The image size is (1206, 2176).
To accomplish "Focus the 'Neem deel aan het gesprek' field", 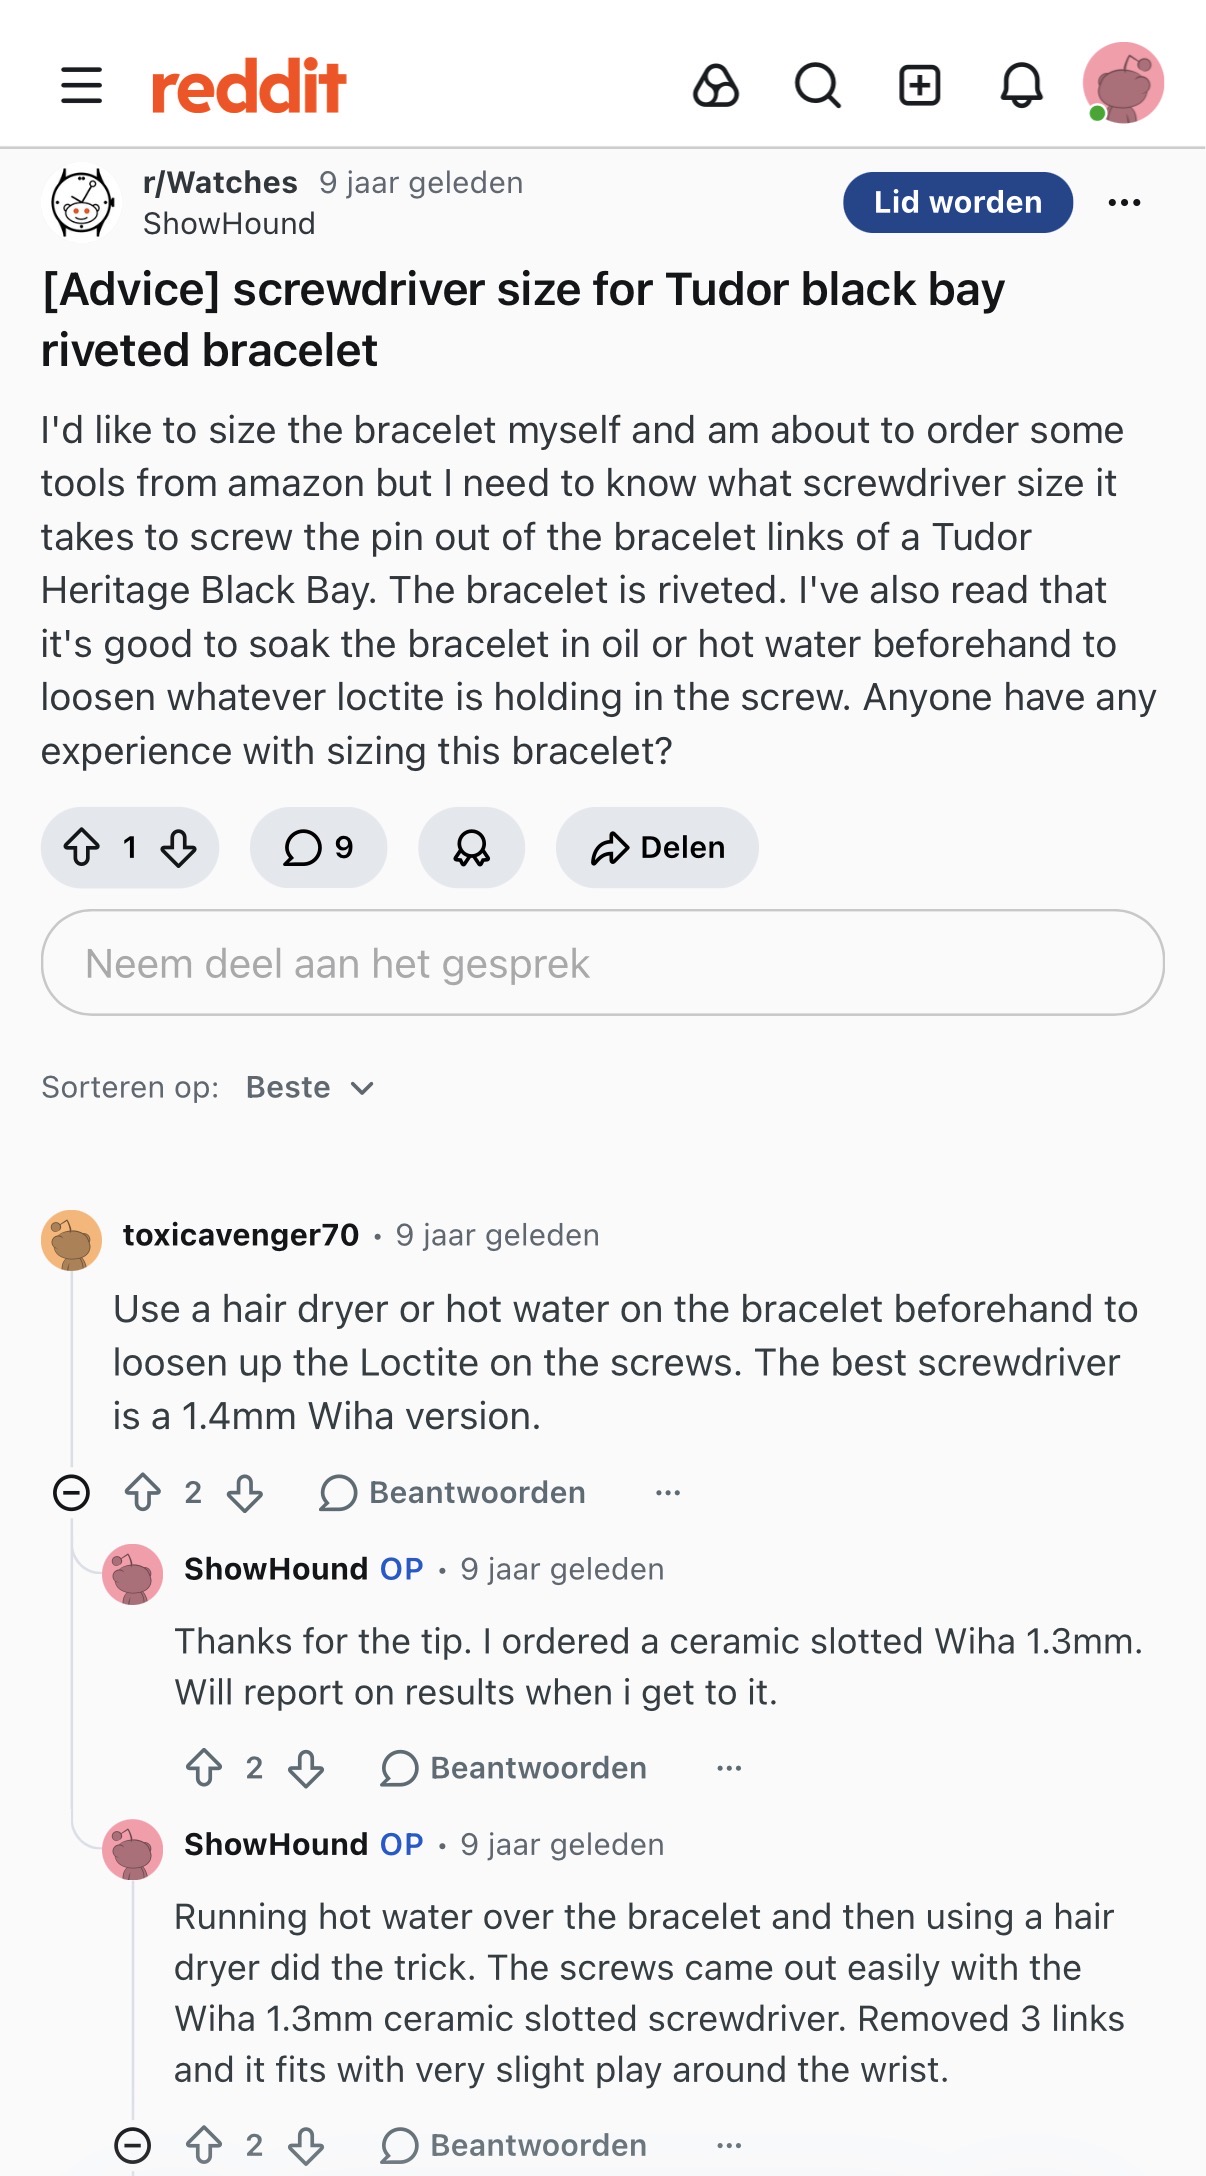I will coord(602,963).
